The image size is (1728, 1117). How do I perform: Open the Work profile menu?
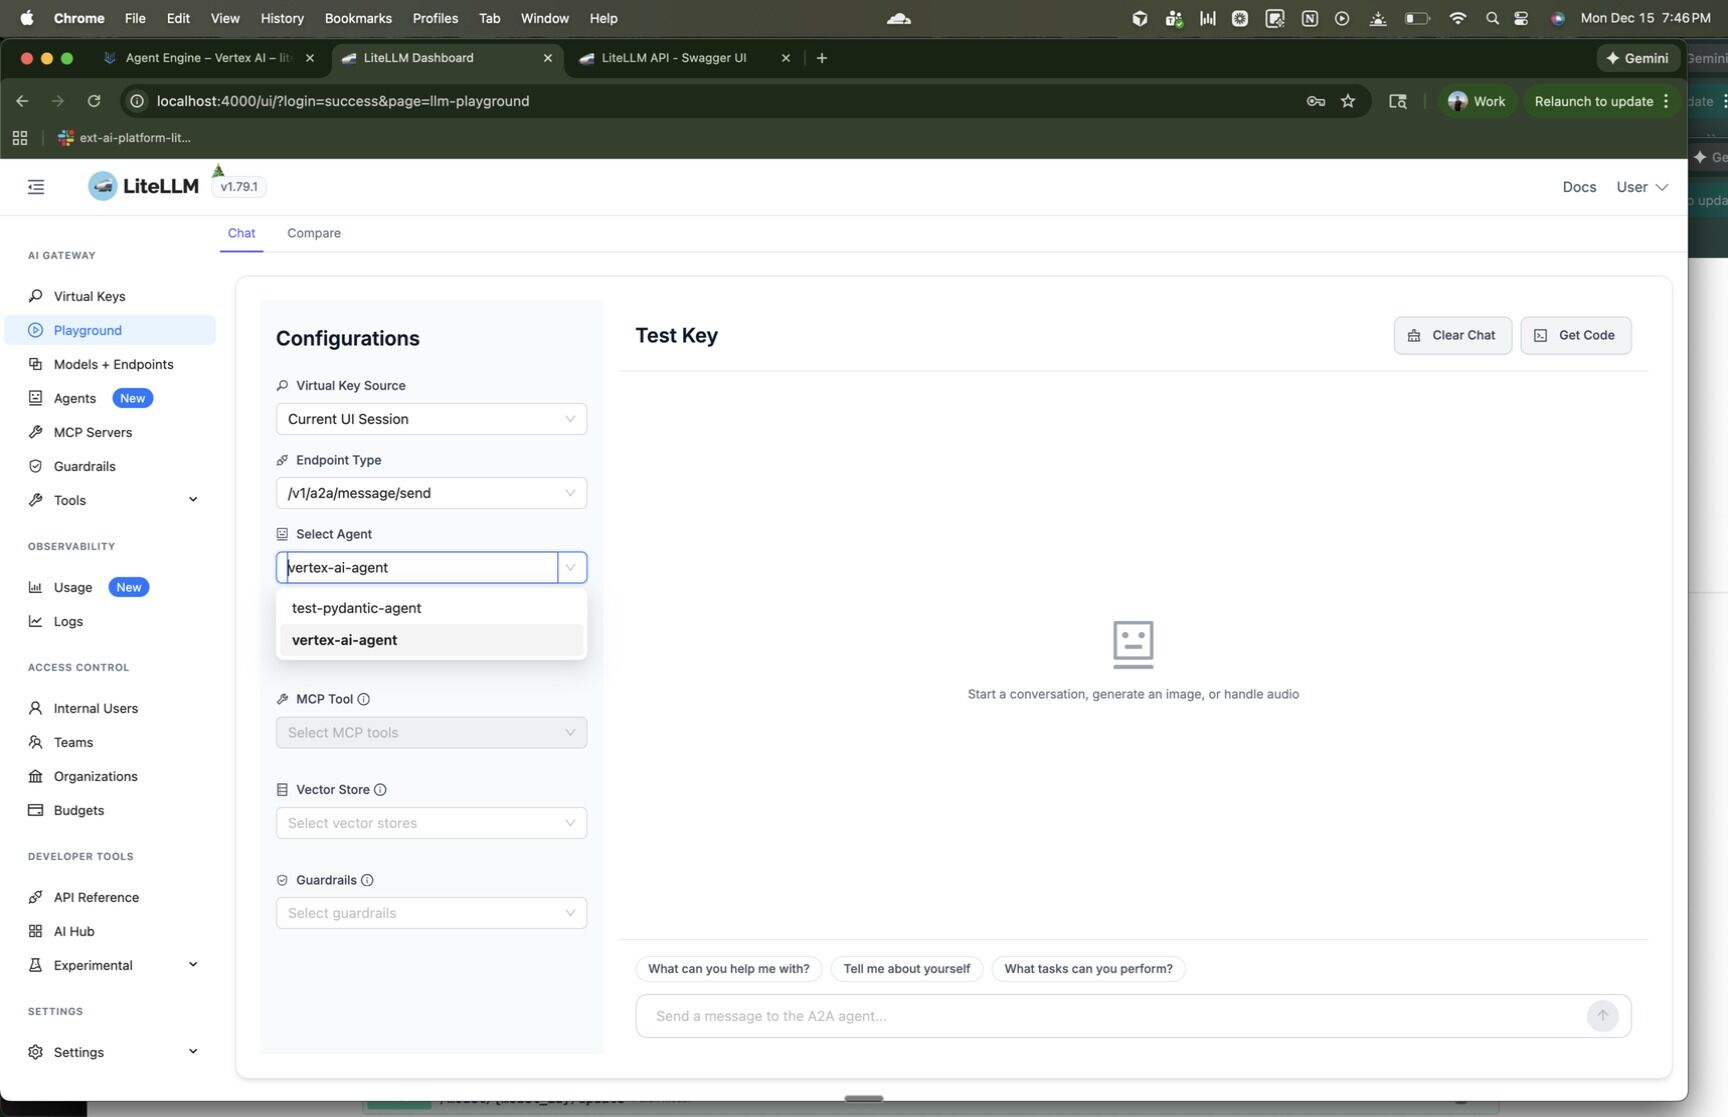(1477, 101)
